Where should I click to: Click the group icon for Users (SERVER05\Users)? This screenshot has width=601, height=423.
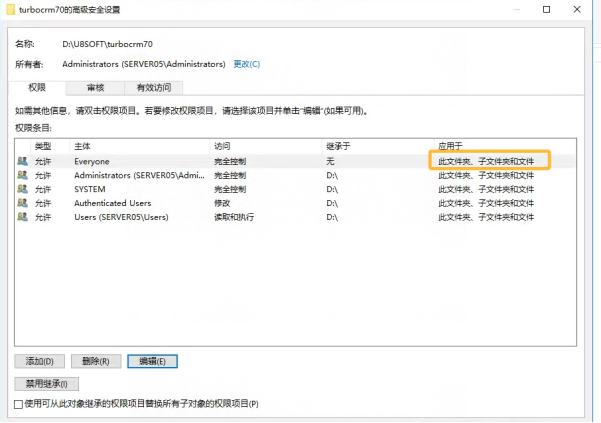(x=23, y=217)
